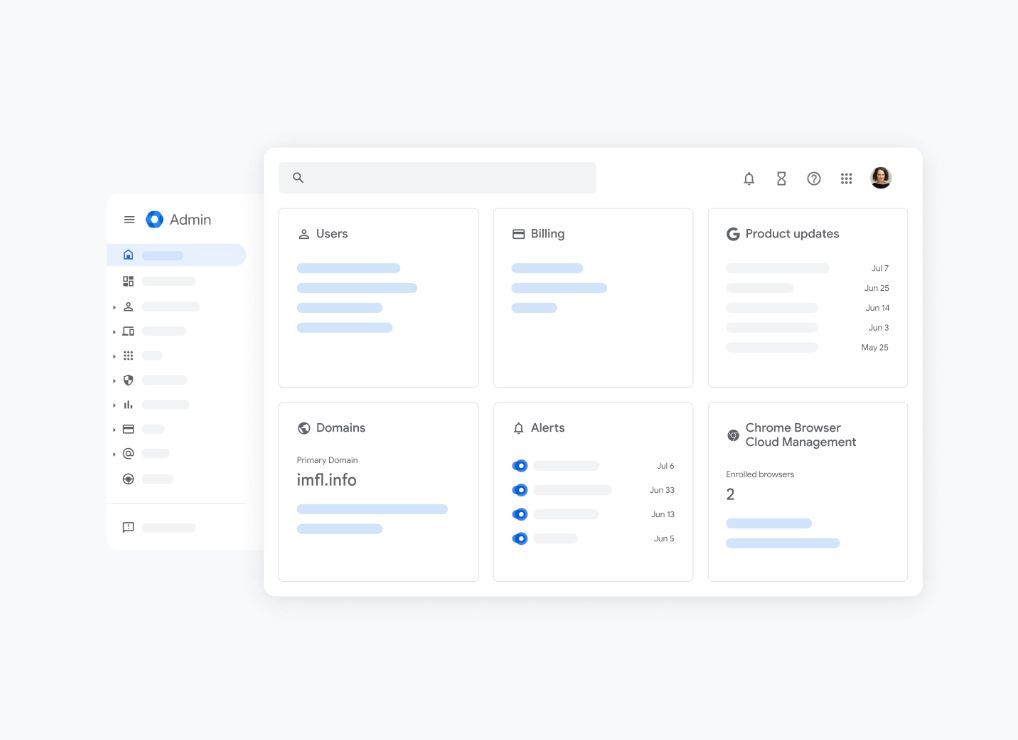The image size is (1018, 740).
Task: Open the Alerts card title
Action: click(x=547, y=428)
